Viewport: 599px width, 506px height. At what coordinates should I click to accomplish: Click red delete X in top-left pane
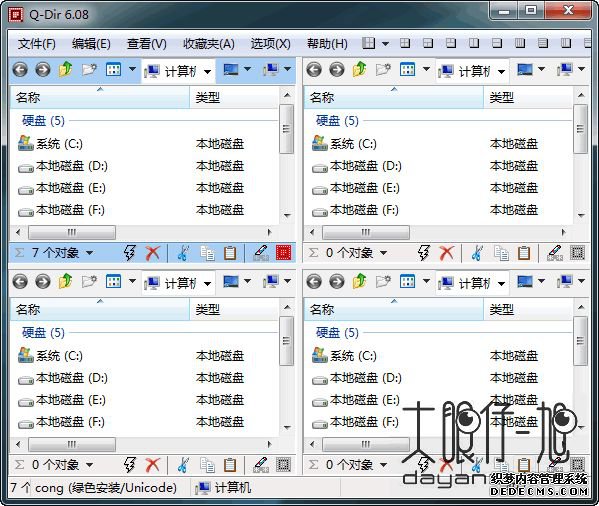[x=152, y=253]
